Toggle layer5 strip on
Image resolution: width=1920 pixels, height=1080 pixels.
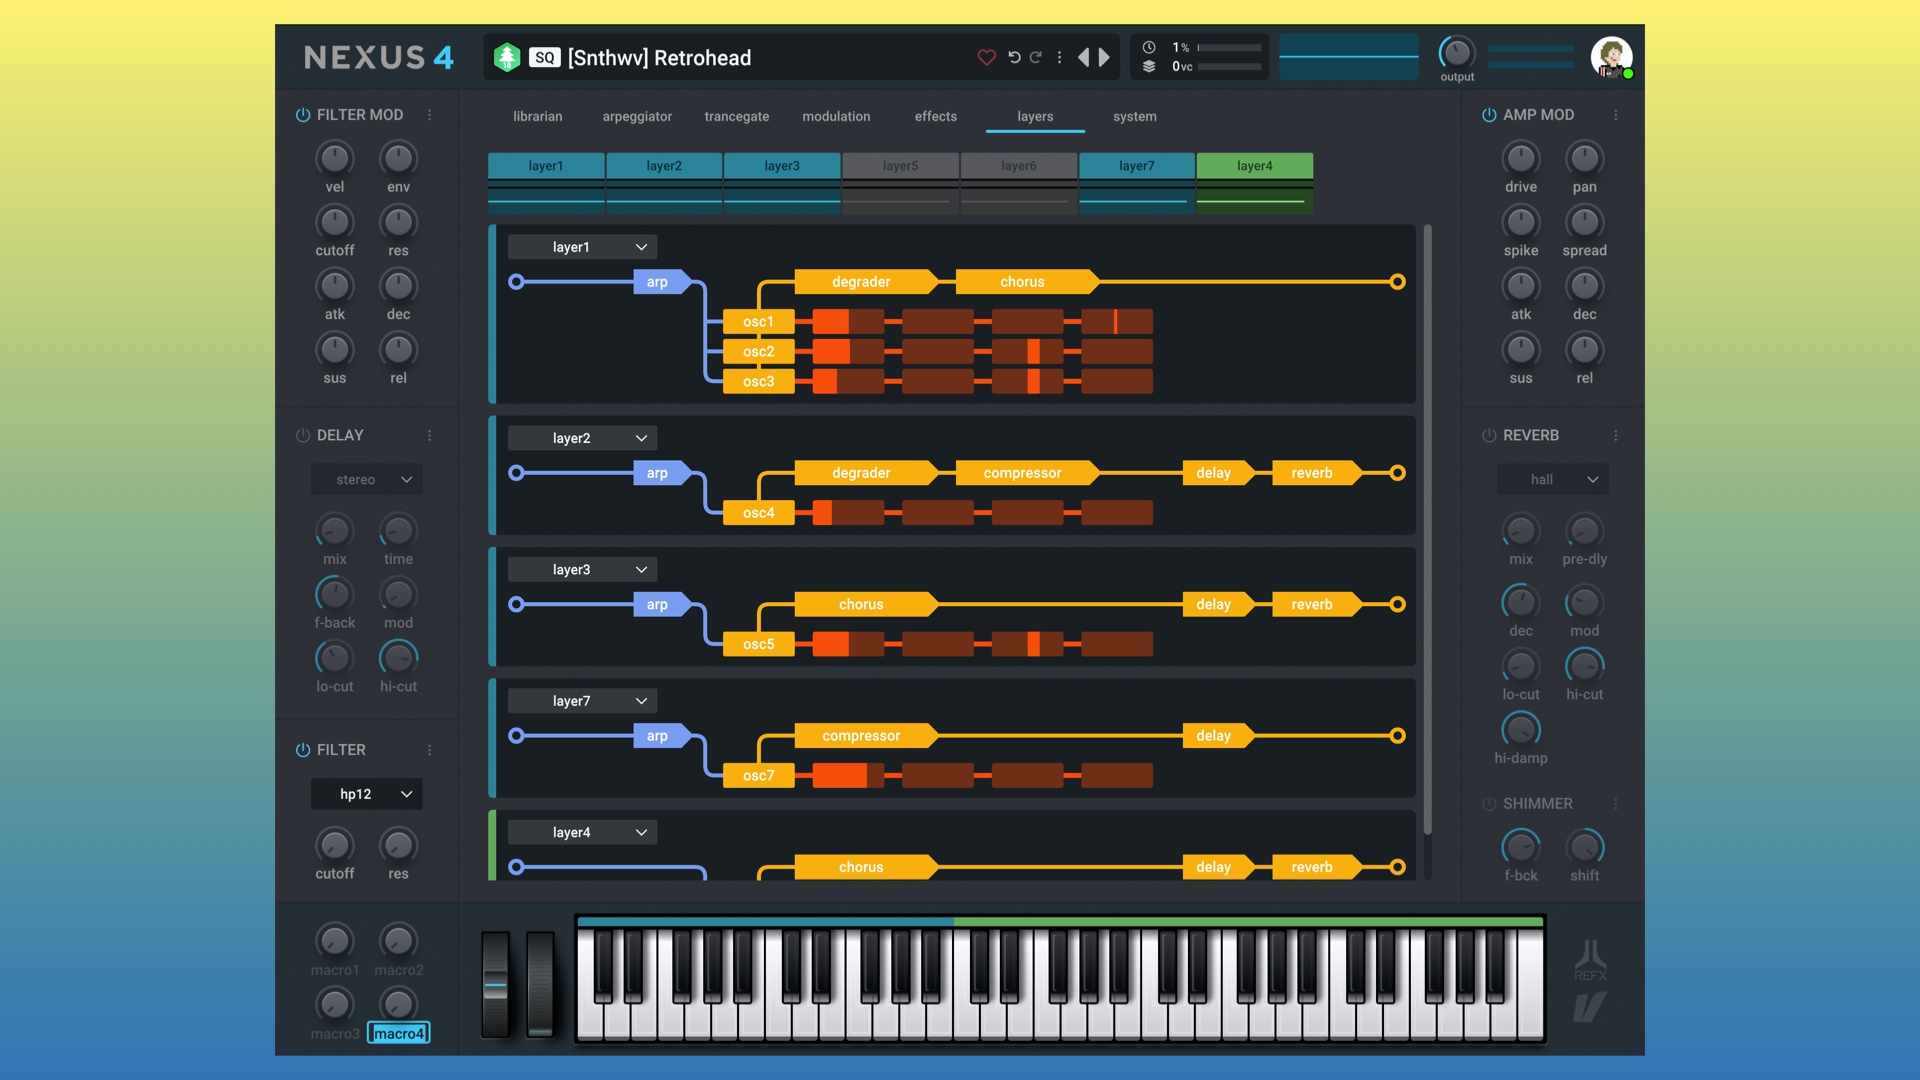click(900, 166)
